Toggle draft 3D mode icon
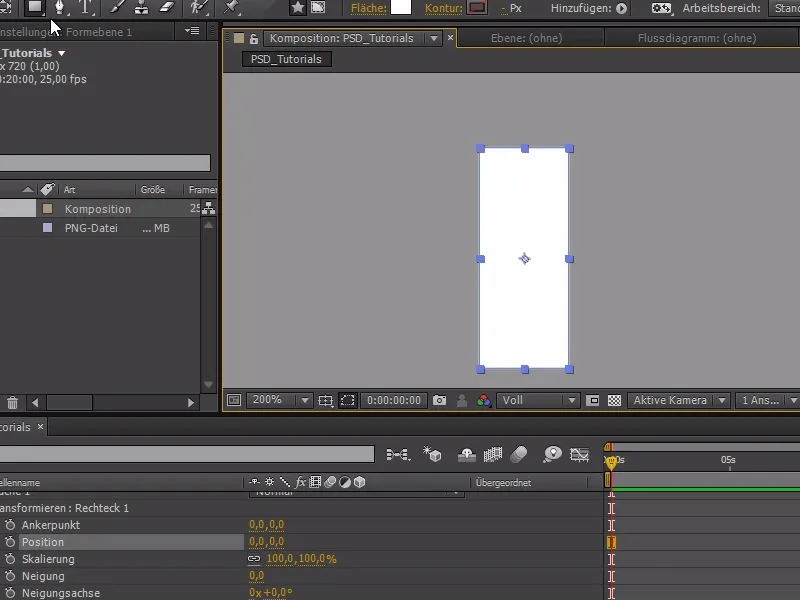800x600 pixels. (x=432, y=454)
